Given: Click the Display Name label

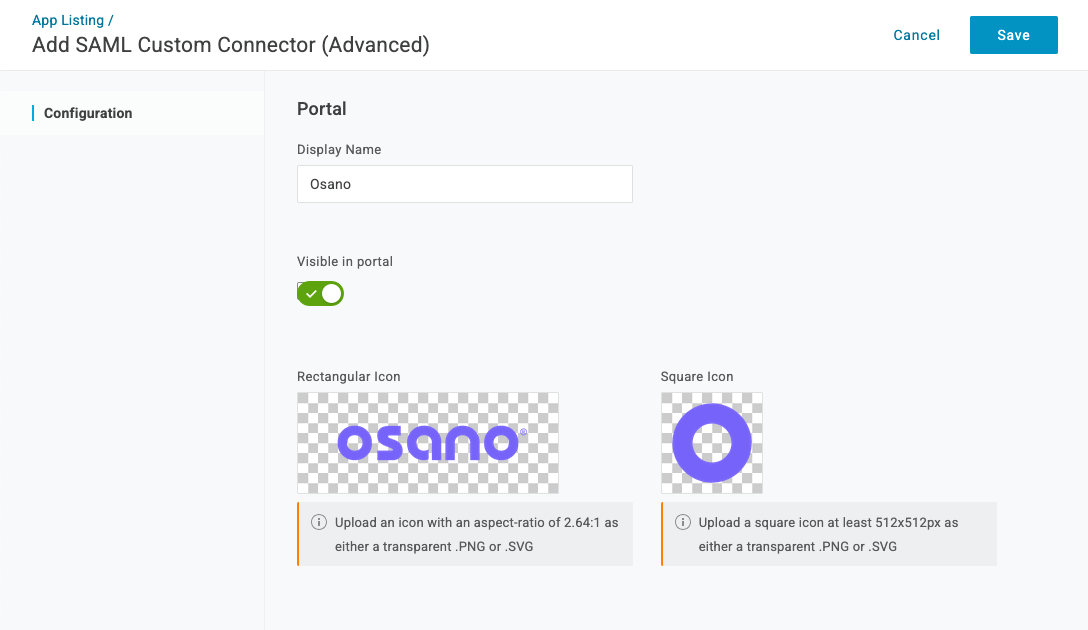Looking at the screenshot, I should [339, 150].
